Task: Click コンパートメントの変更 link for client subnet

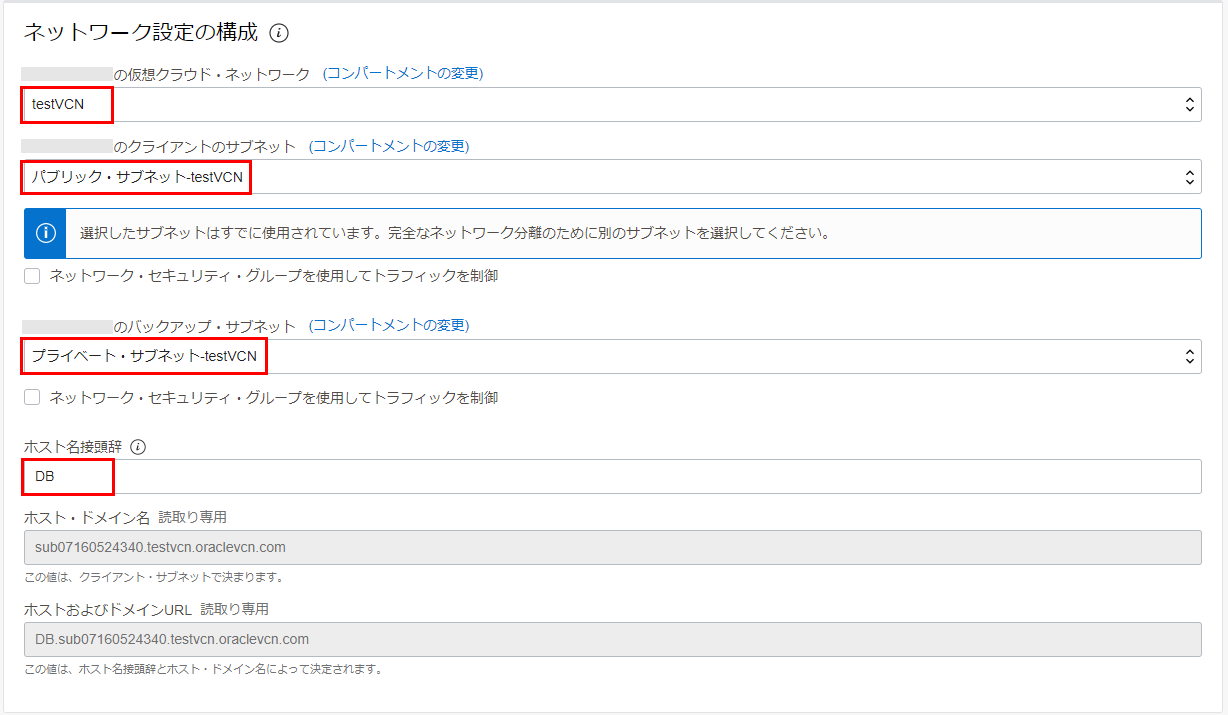Action: click(x=388, y=146)
